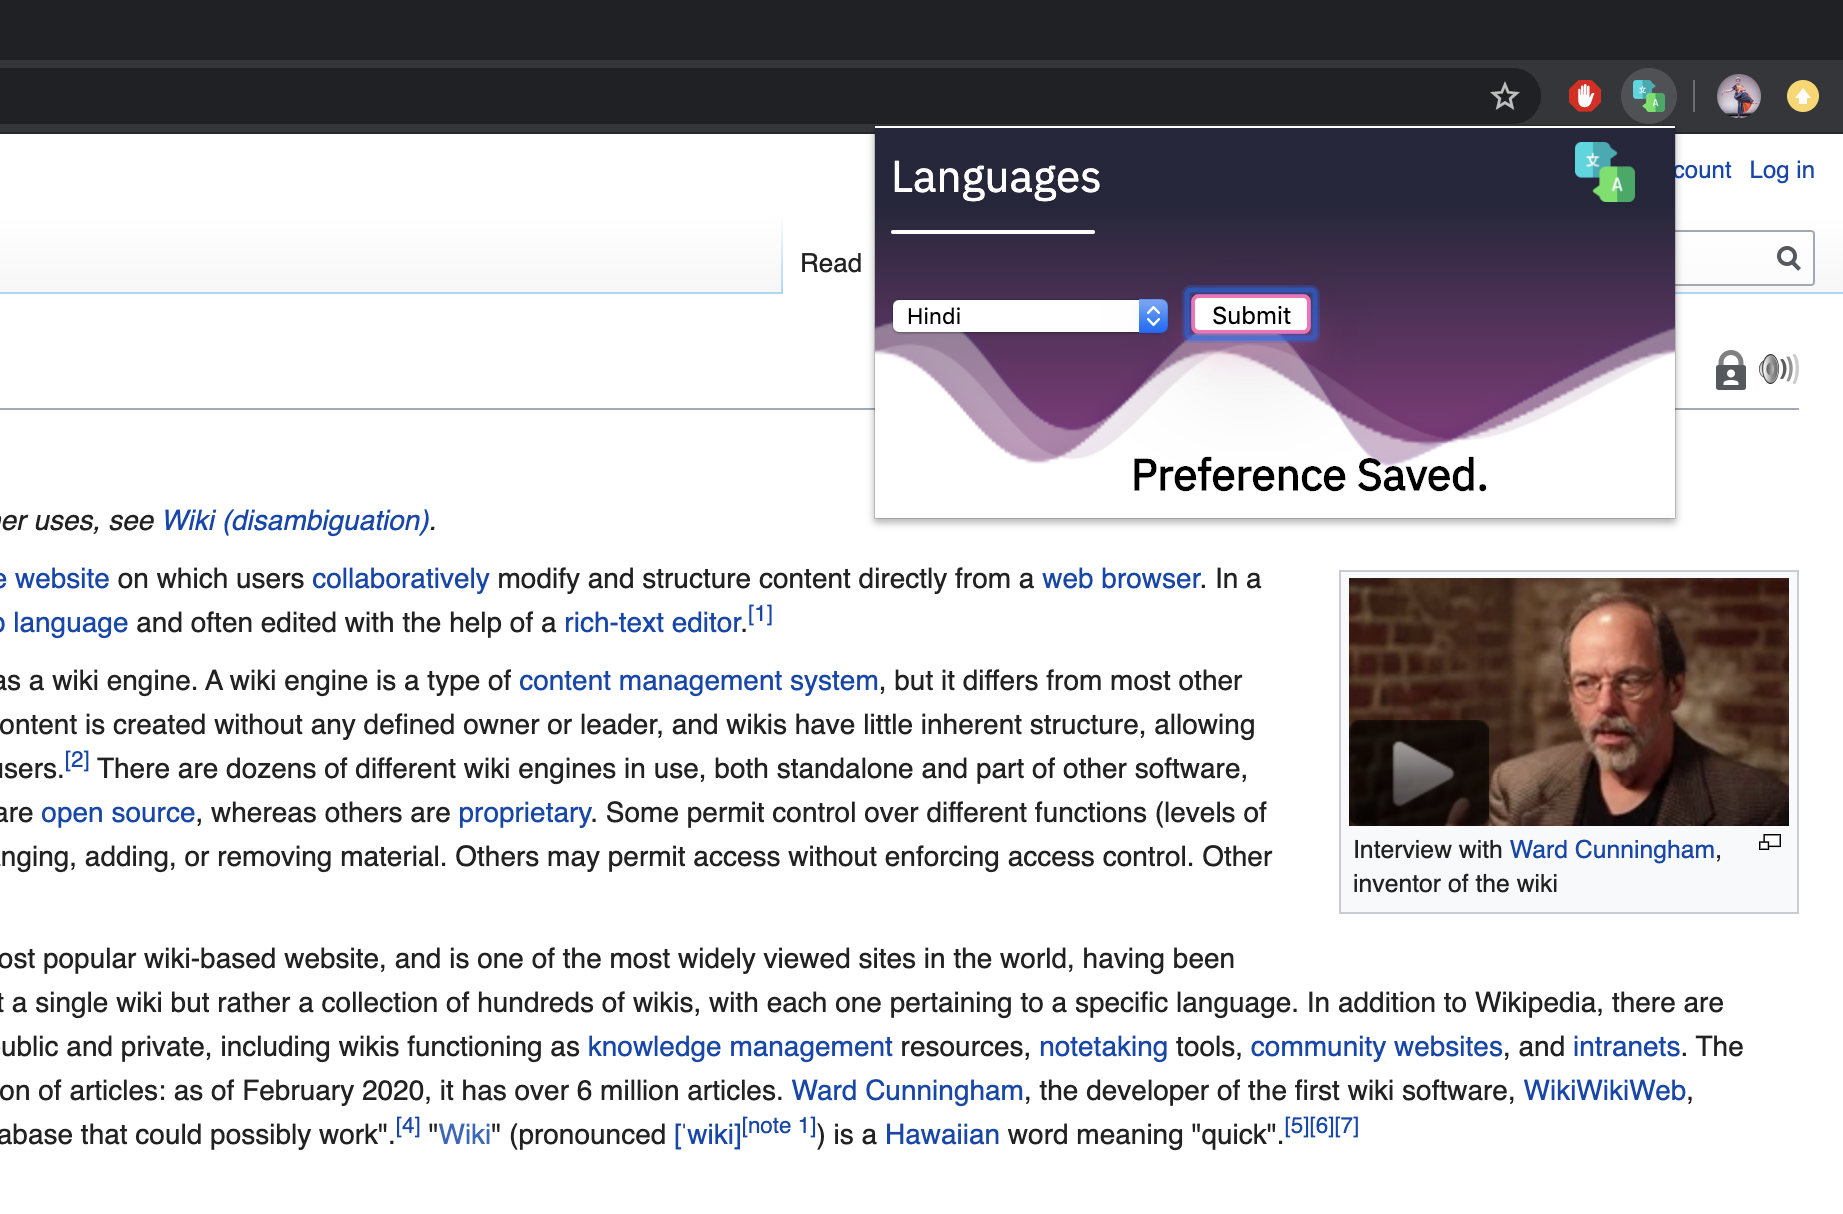This screenshot has height=1214, width=1843.
Task: Open the collaboratively link
Action: pyautogui.click(x=400, y=579)
